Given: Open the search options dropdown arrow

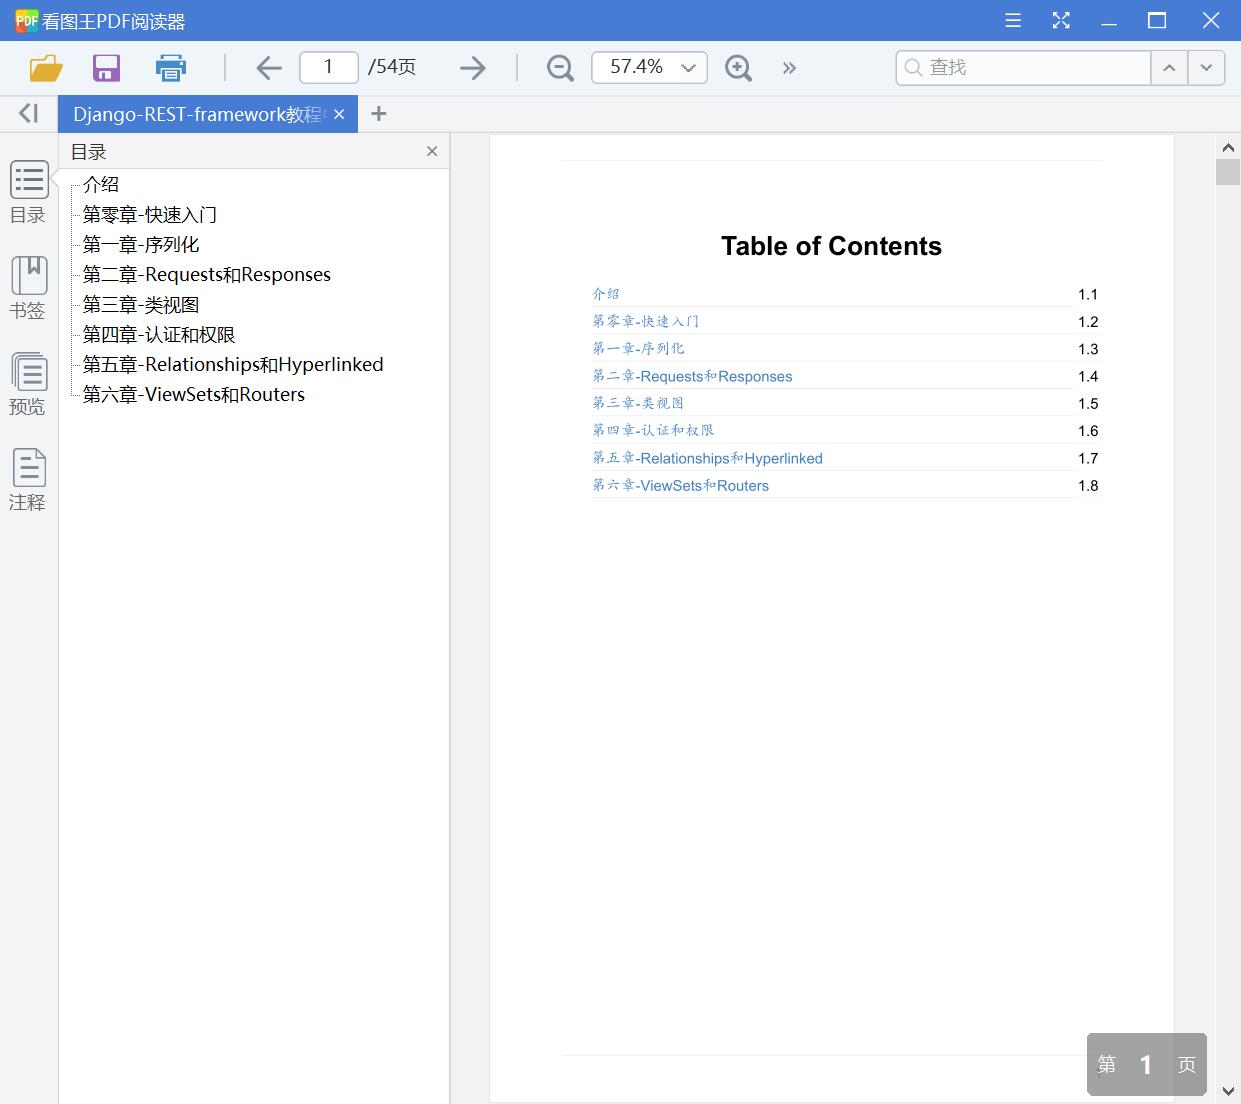Looking at the screenshot, I should point(1206,67).
